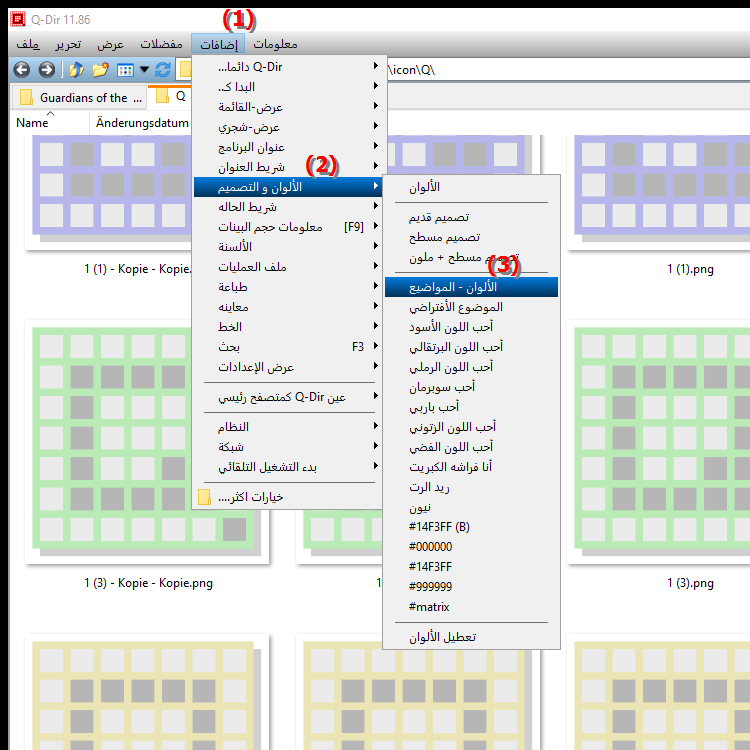
Task: Click folder icon in Guardians of the tab
Action: coord(26,98)
